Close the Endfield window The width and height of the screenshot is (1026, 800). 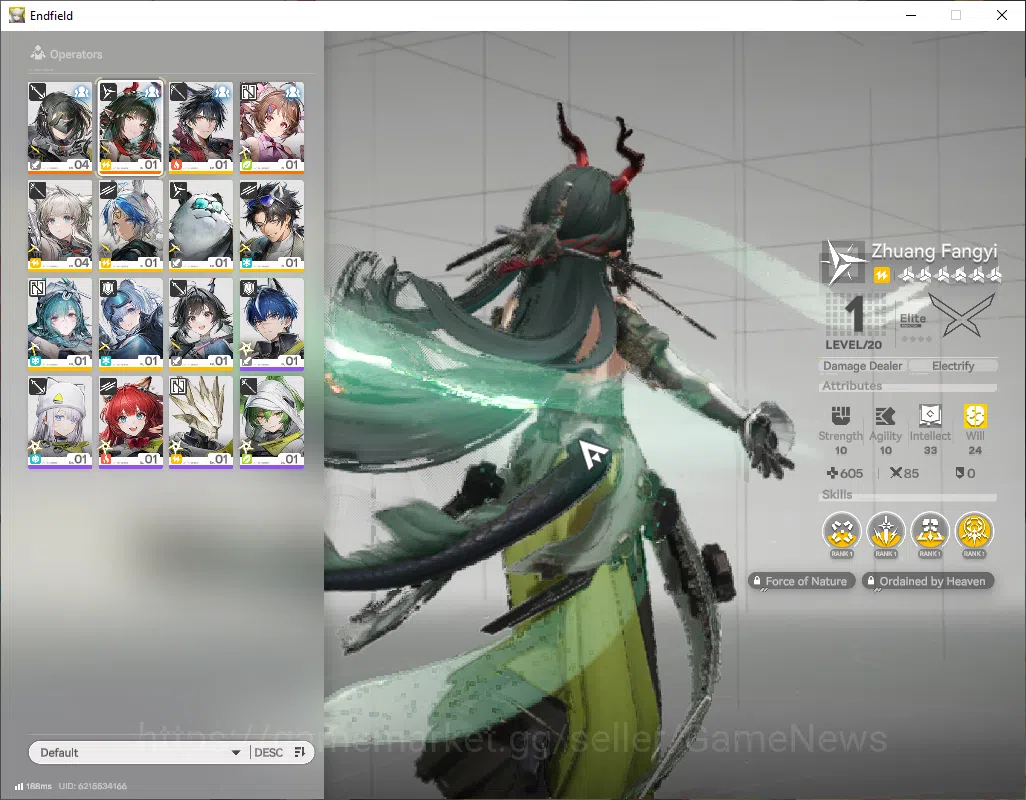1002,15
